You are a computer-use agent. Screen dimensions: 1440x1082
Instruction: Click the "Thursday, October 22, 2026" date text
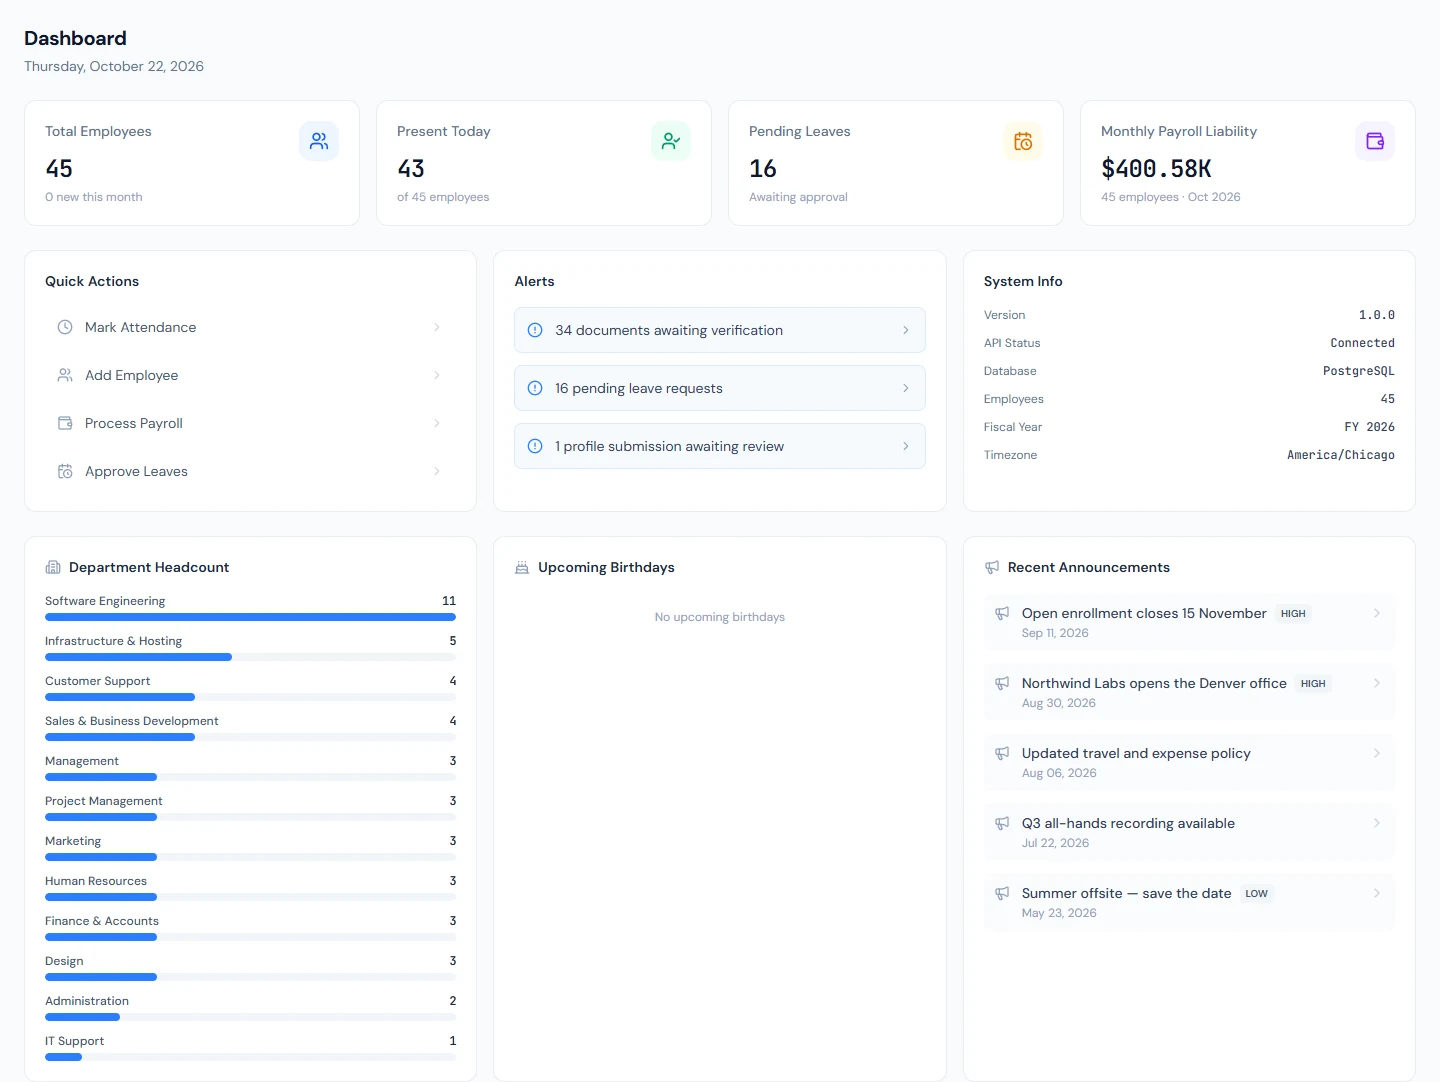point(114,66)
